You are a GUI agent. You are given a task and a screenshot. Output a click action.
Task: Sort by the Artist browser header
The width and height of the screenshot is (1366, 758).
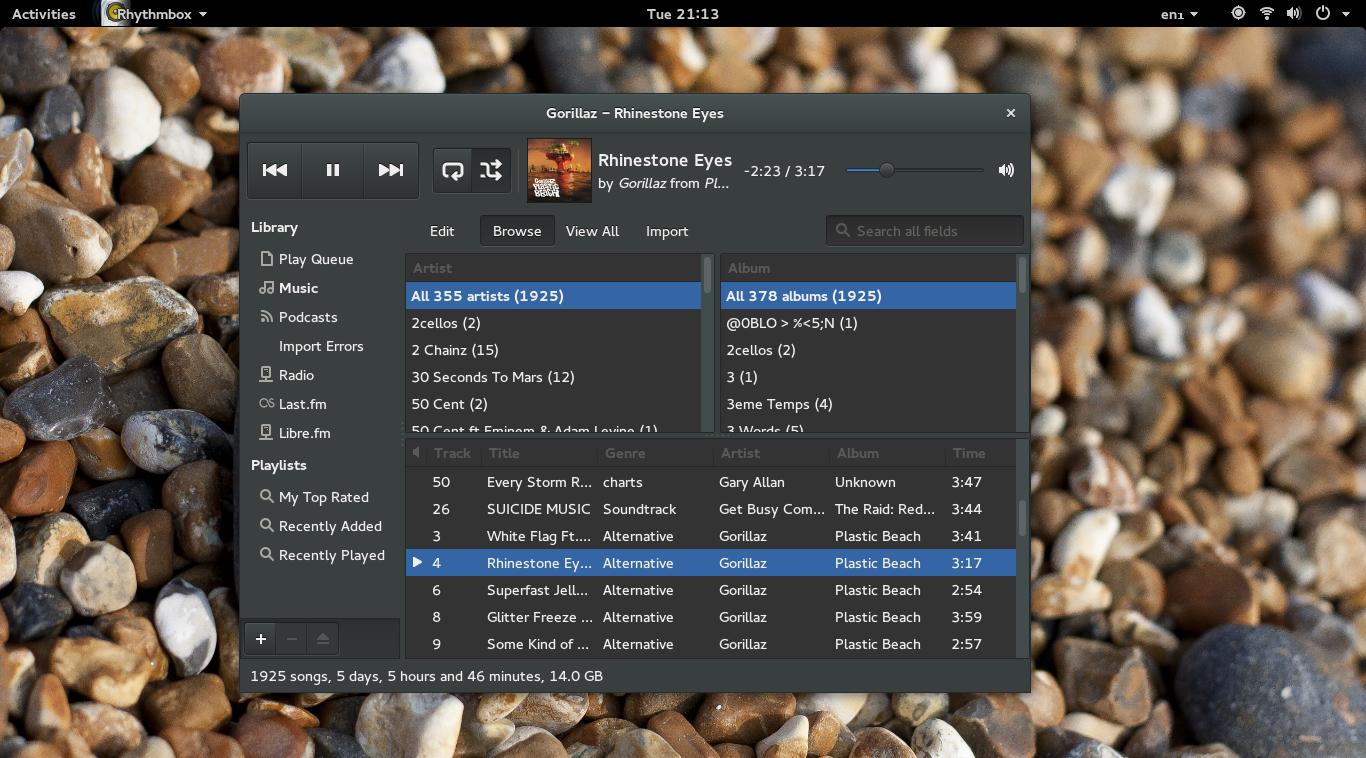pos(553,268)
